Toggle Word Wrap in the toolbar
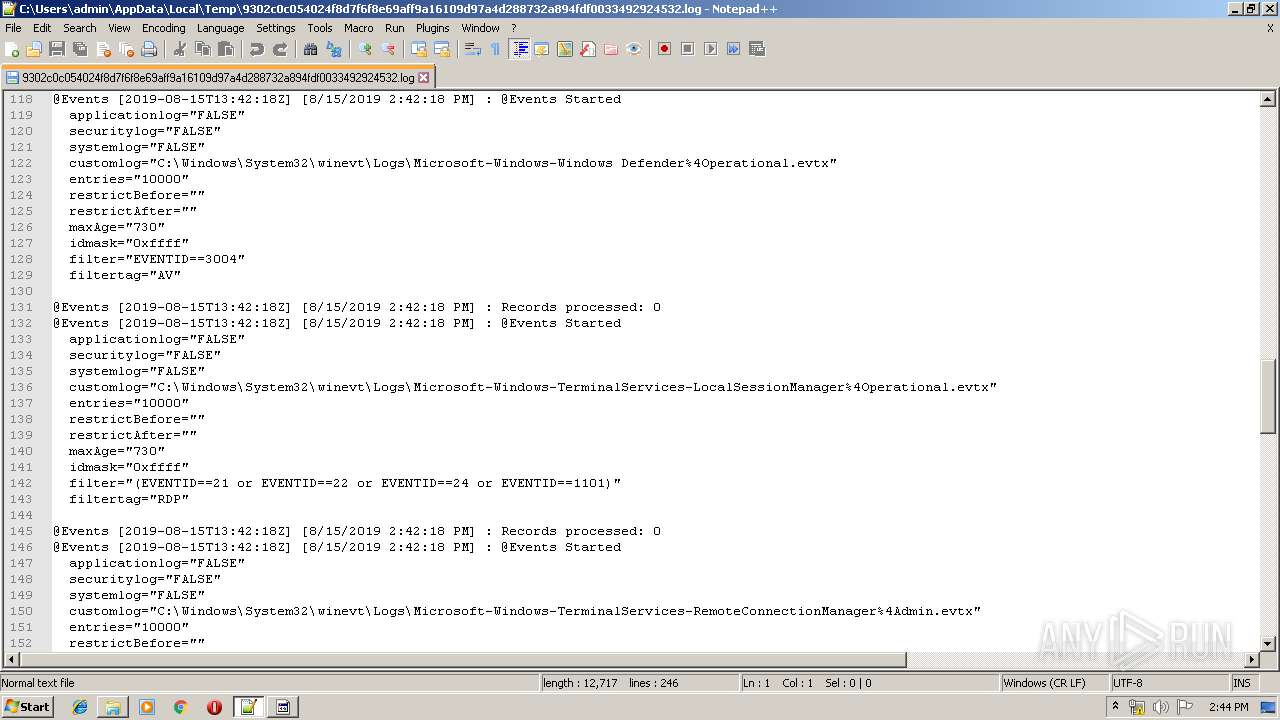The height and width of the screenshot is (720, 1280). (x=473, y=49)
